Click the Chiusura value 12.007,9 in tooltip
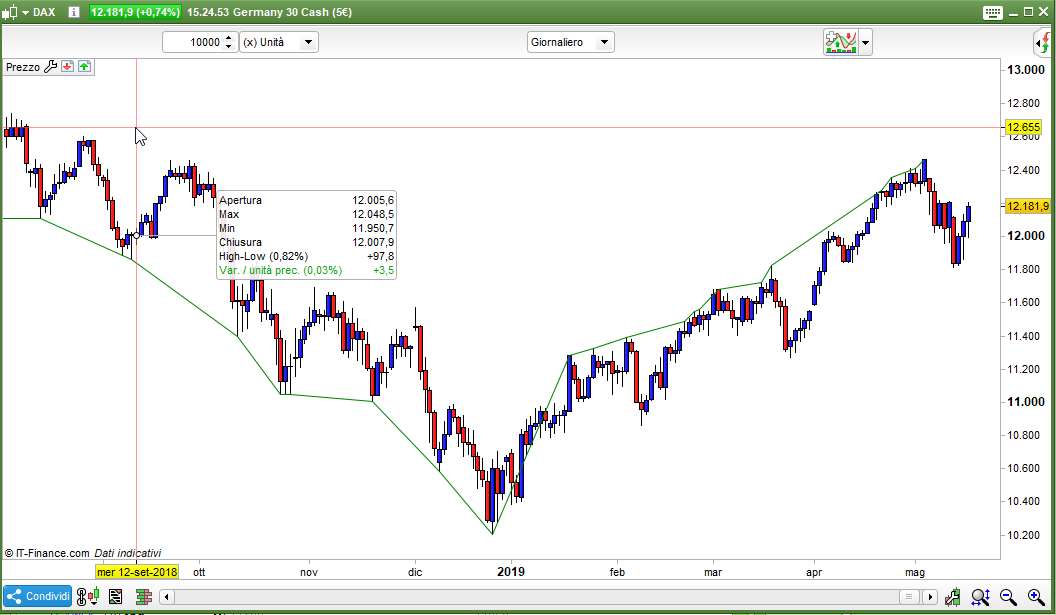The image size is (1056, 615). click(372, 242)
